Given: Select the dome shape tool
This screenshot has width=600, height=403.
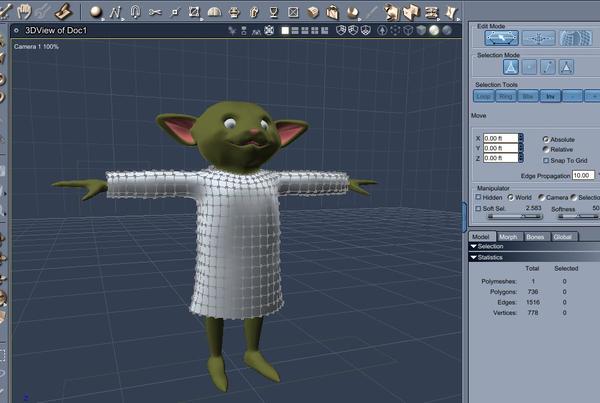Looking at the screenshot, I should click(x=214, y=12).
